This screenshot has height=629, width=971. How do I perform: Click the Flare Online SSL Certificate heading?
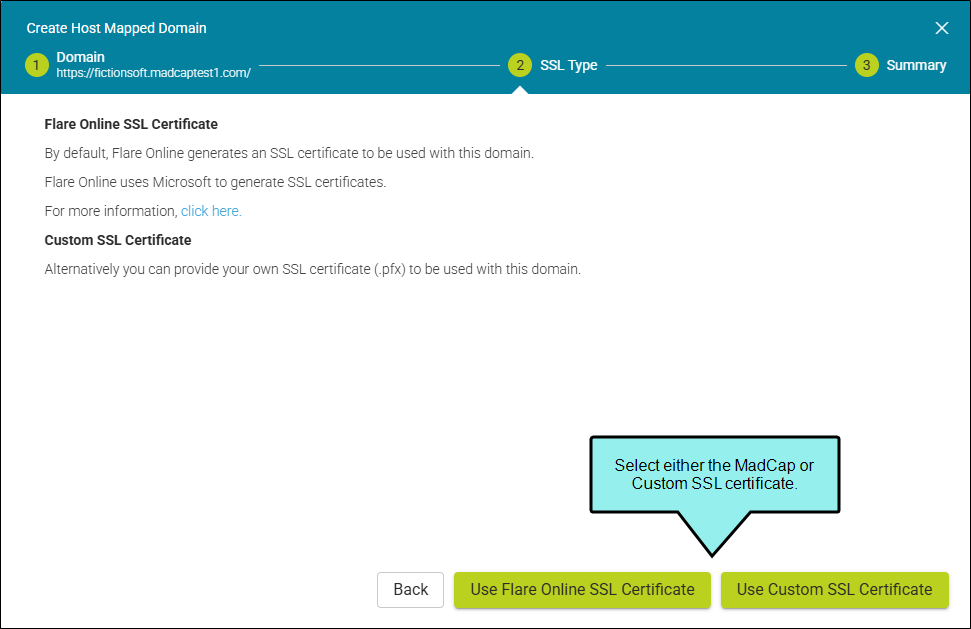(131, 125)
